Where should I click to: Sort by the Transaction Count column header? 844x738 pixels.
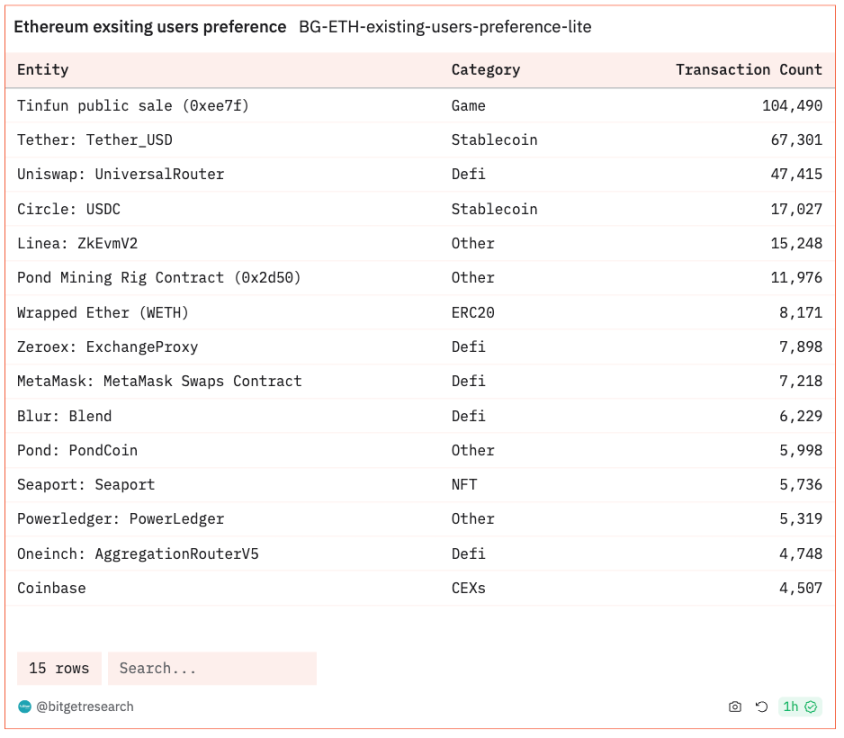tap(748, 70)
